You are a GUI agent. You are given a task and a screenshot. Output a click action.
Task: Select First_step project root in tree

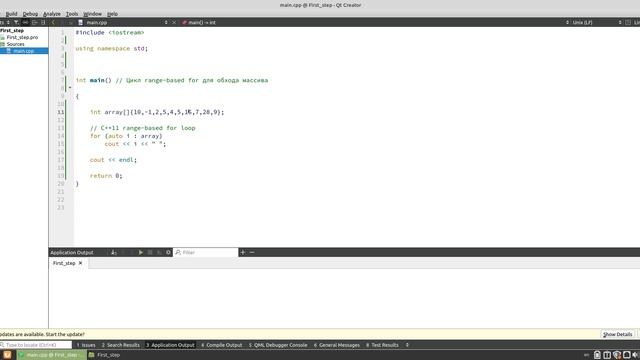tap(12, 30)
